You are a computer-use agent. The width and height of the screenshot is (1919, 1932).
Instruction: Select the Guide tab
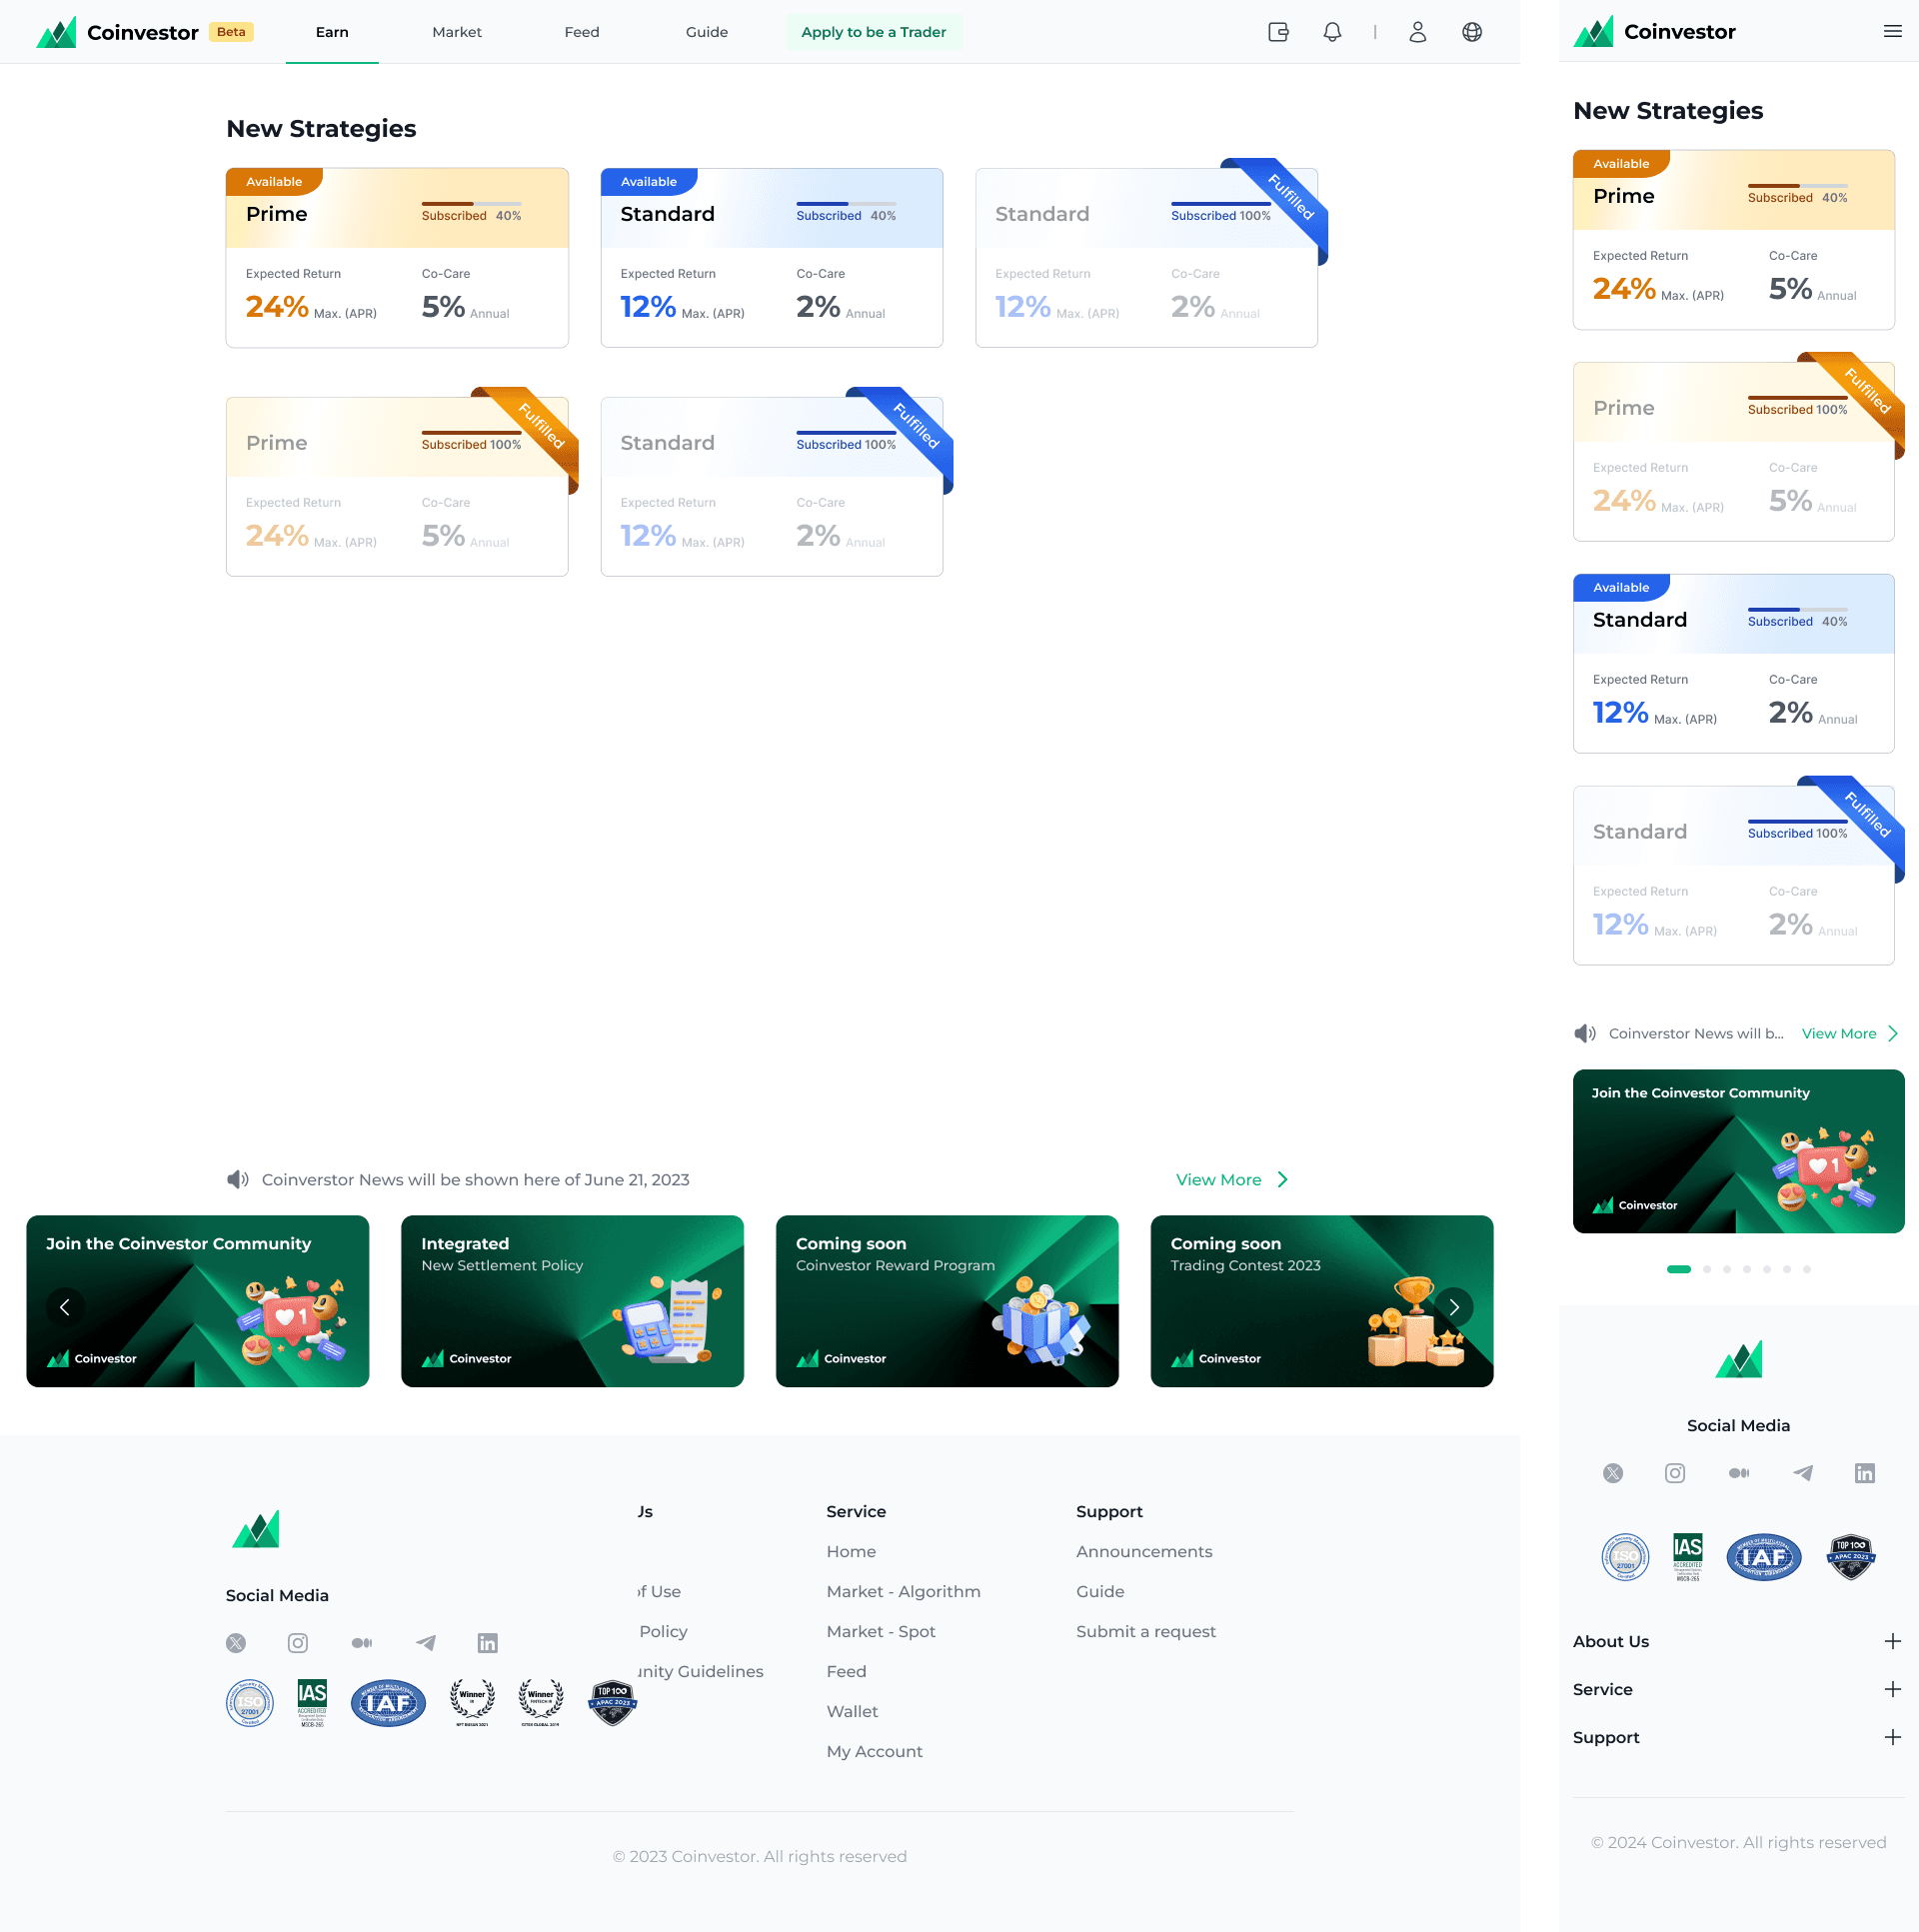point(707,32)
